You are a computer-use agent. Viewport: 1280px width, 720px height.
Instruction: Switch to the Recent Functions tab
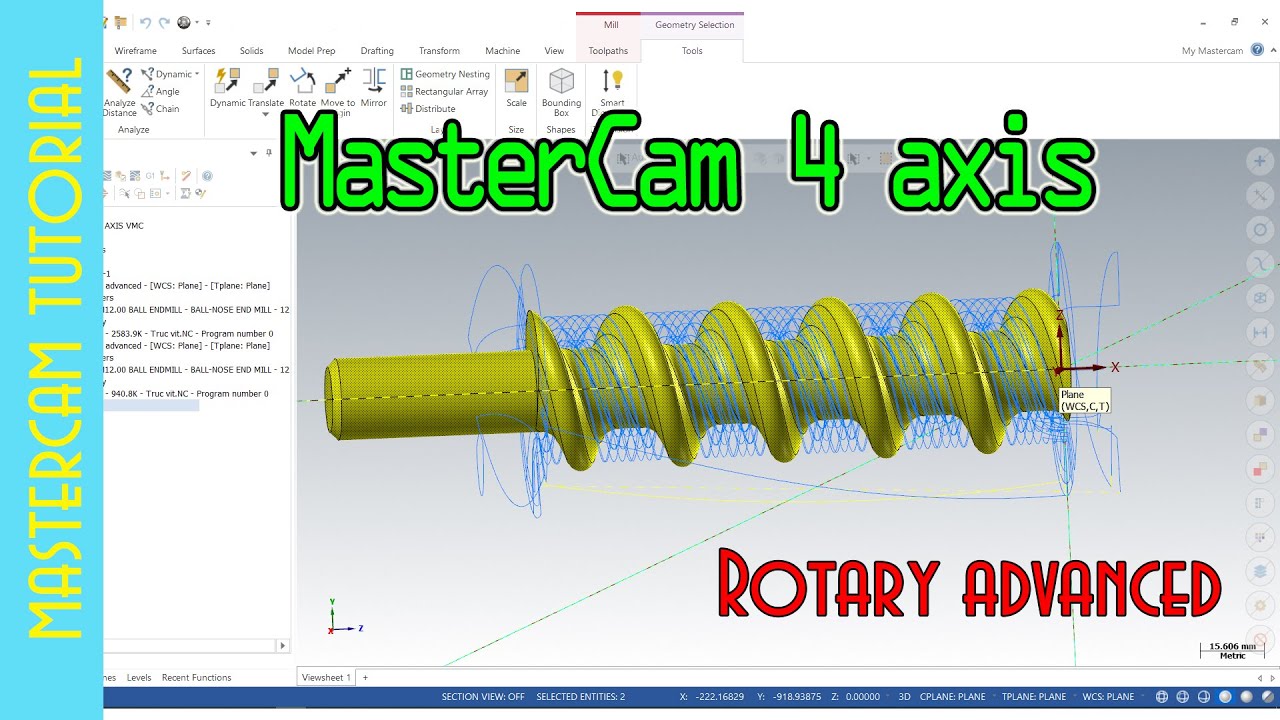[196, 678]
